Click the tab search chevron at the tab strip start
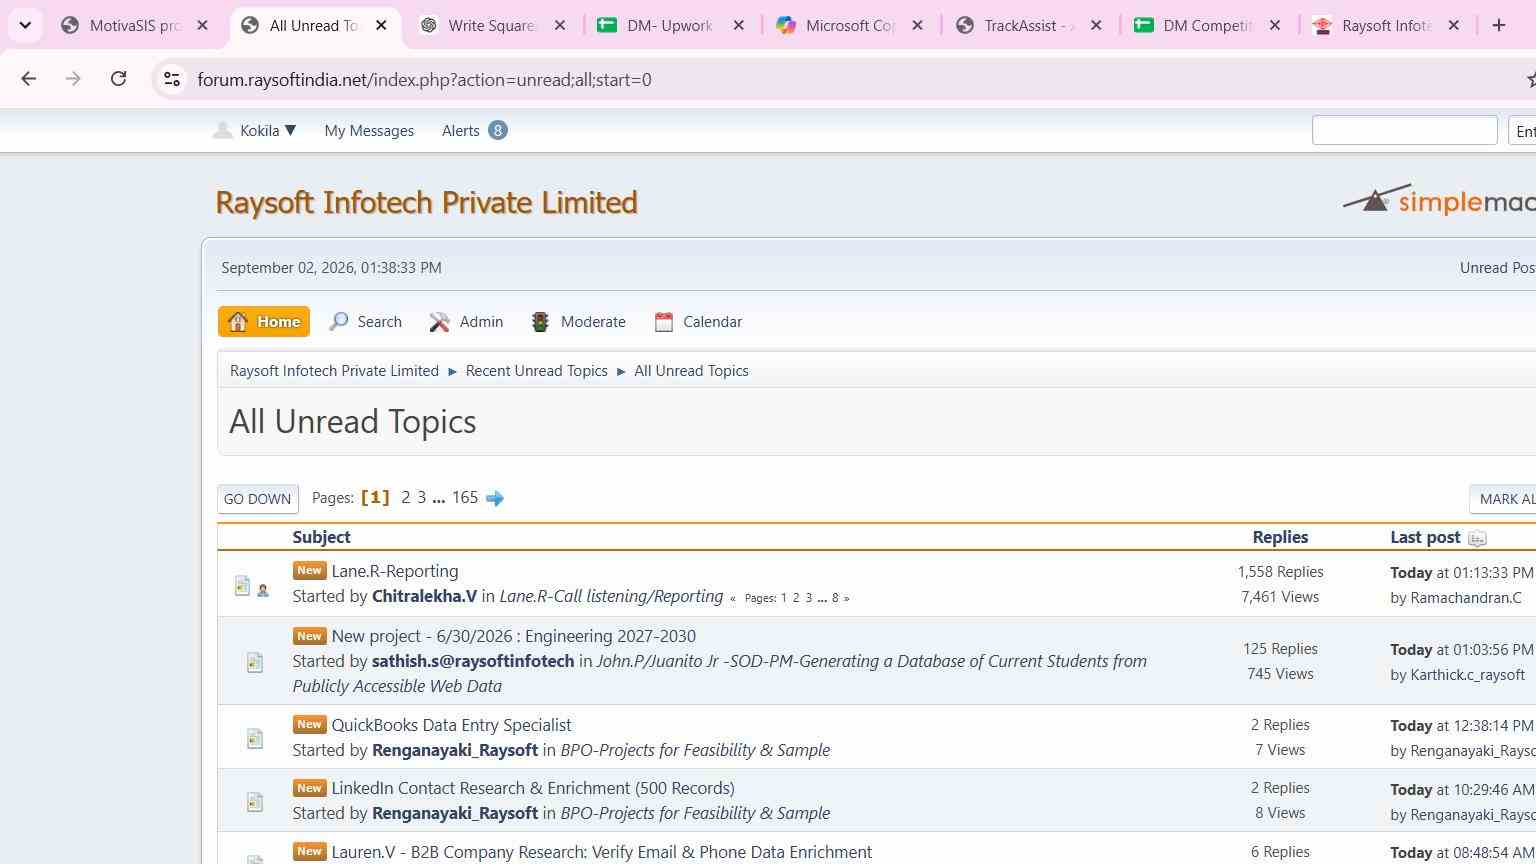The image size is (1536, 864). 25,25
